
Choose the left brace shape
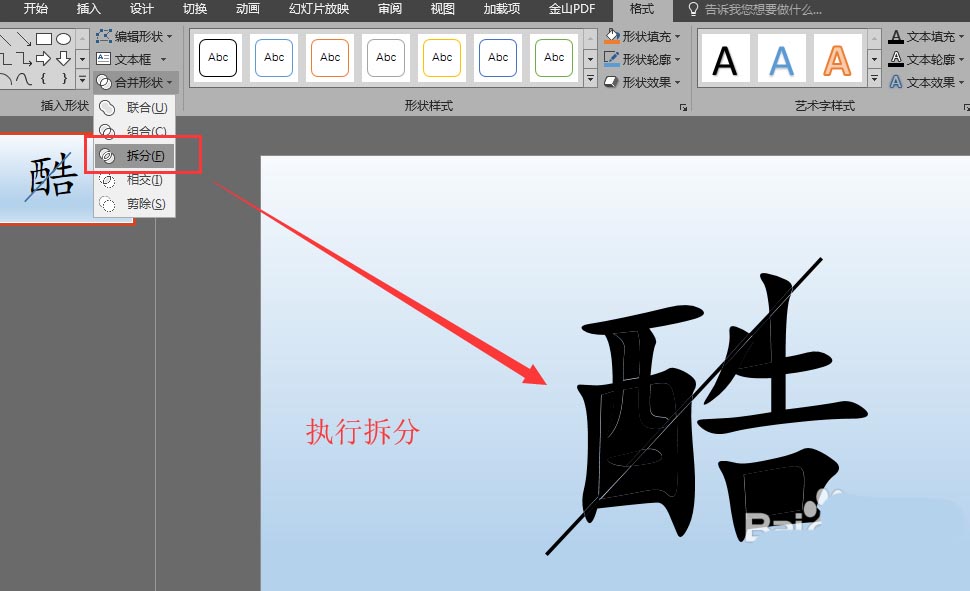[43, 79]
